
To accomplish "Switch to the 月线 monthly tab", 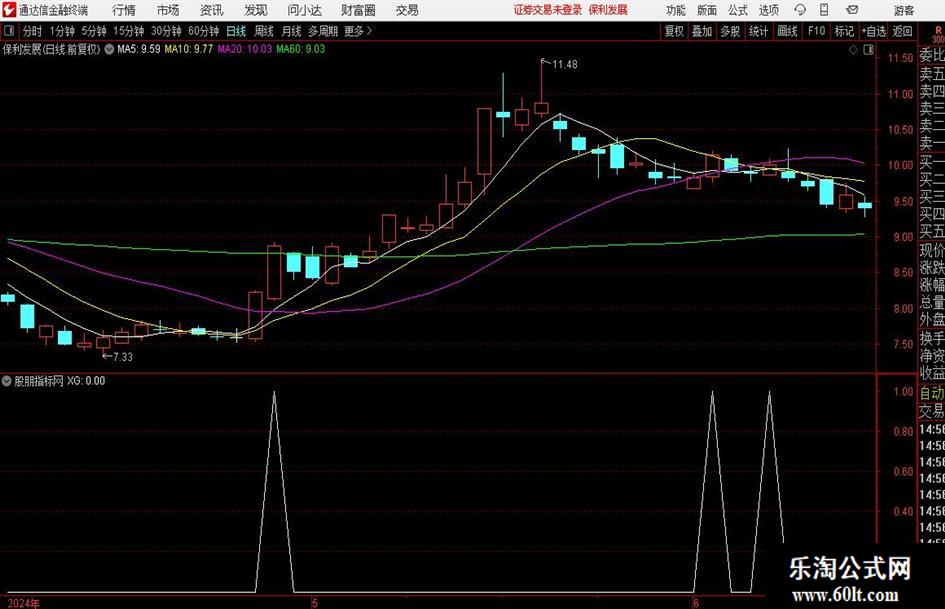I will click(x=291, y=31).
